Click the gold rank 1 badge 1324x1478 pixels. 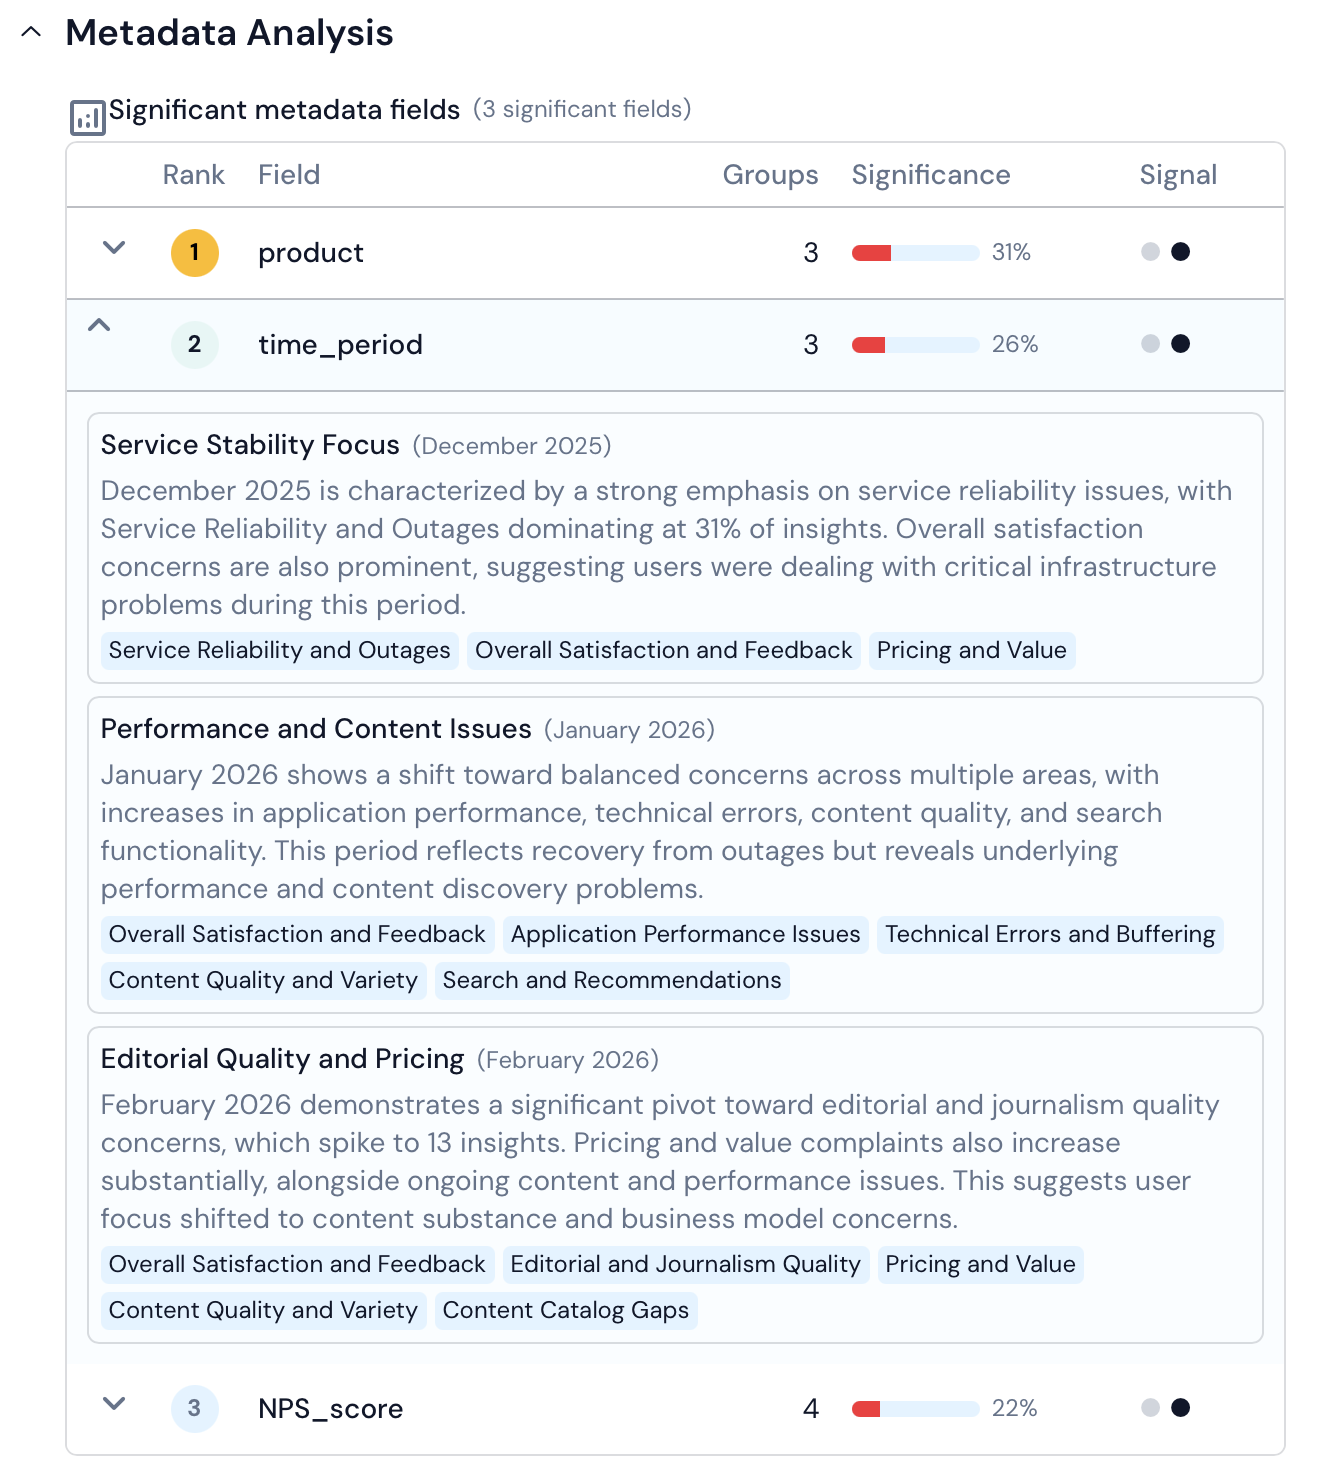click(x=195, y=253)
